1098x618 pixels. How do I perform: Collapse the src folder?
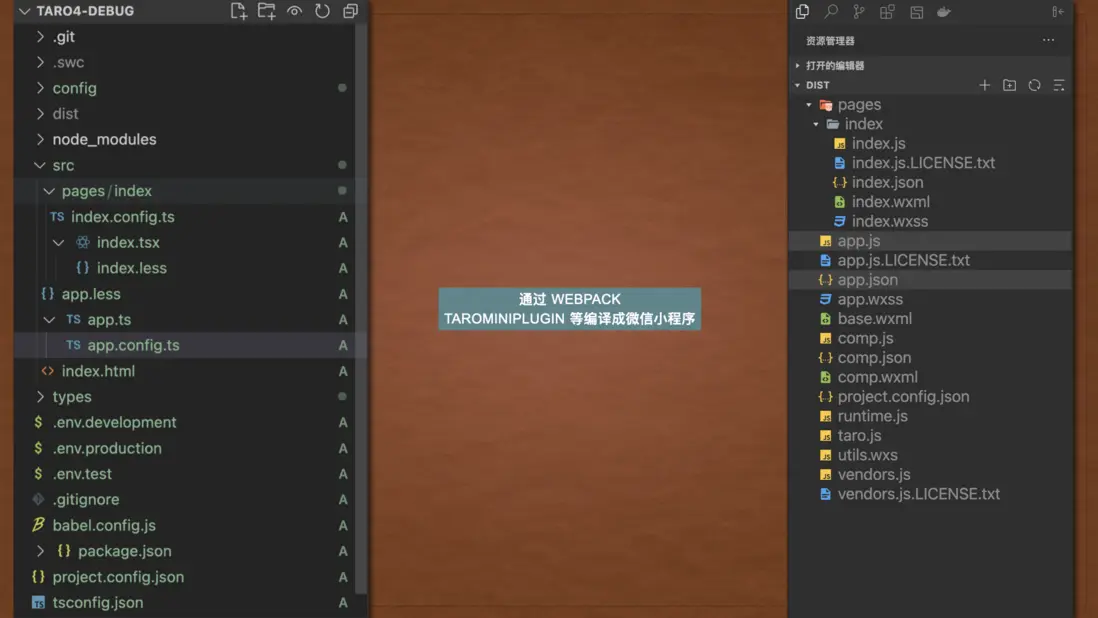40,165
